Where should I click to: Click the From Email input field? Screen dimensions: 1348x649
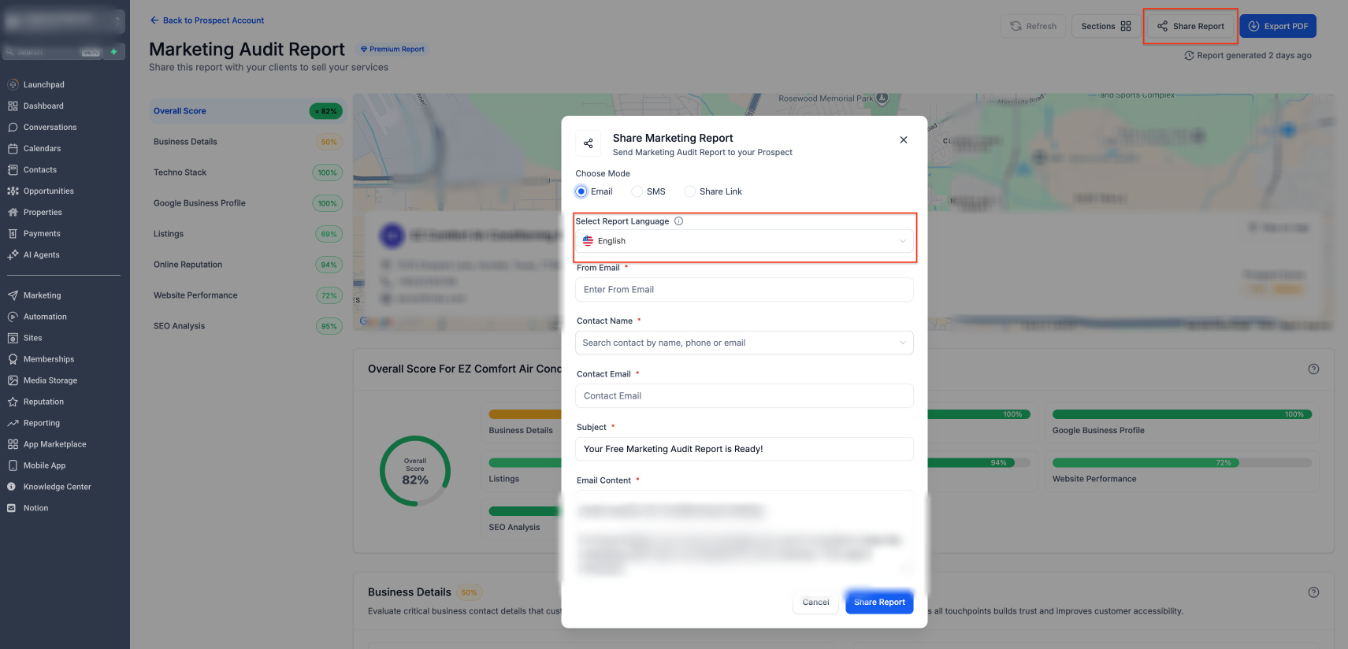coord(744,289)
